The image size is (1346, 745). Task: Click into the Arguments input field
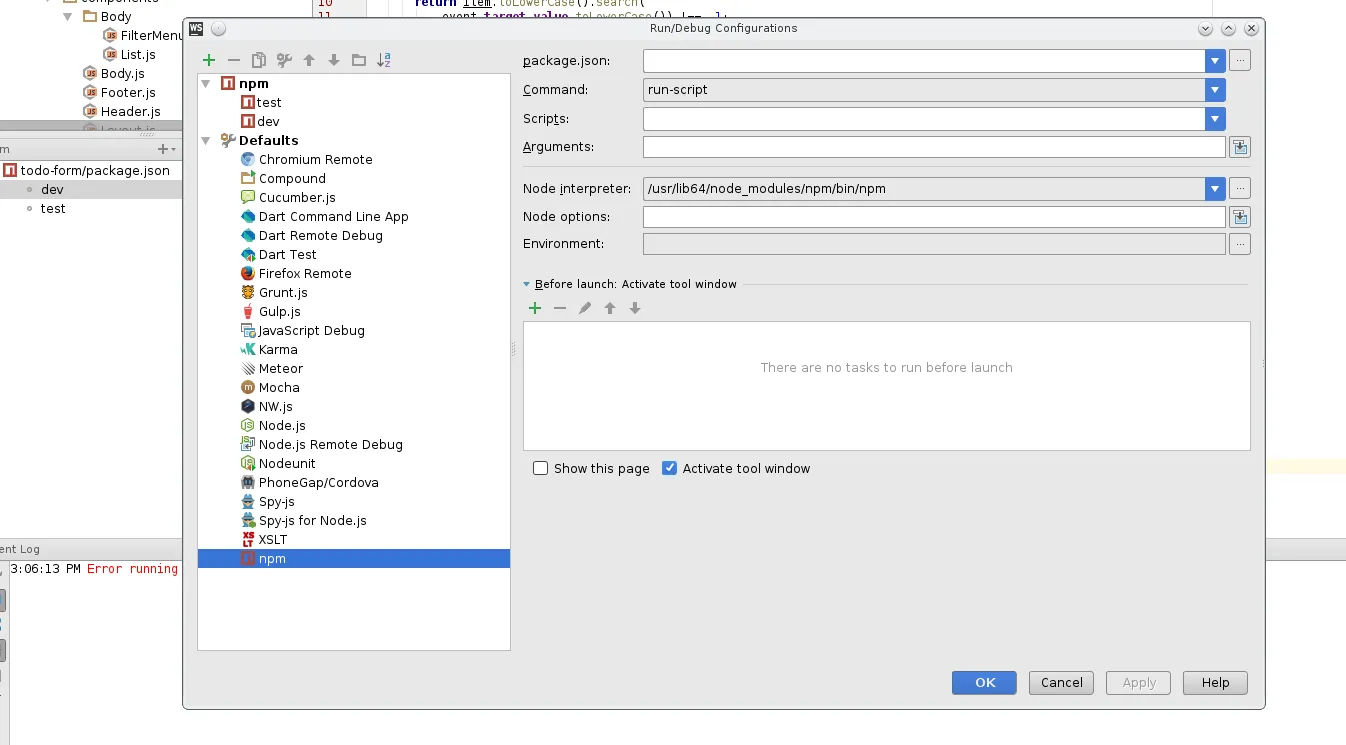(x=934, y=148)
